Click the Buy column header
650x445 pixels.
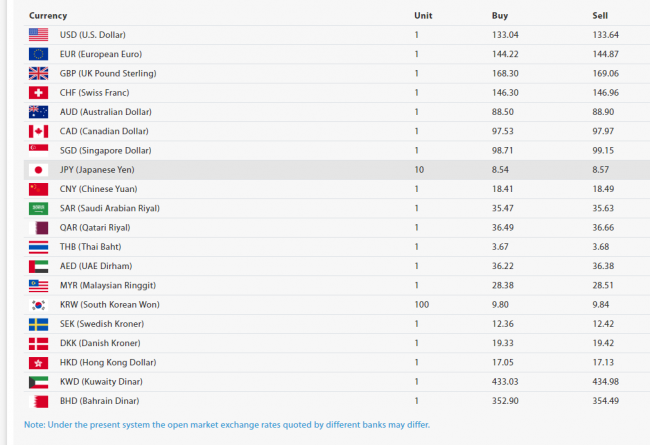coord(500,16)
